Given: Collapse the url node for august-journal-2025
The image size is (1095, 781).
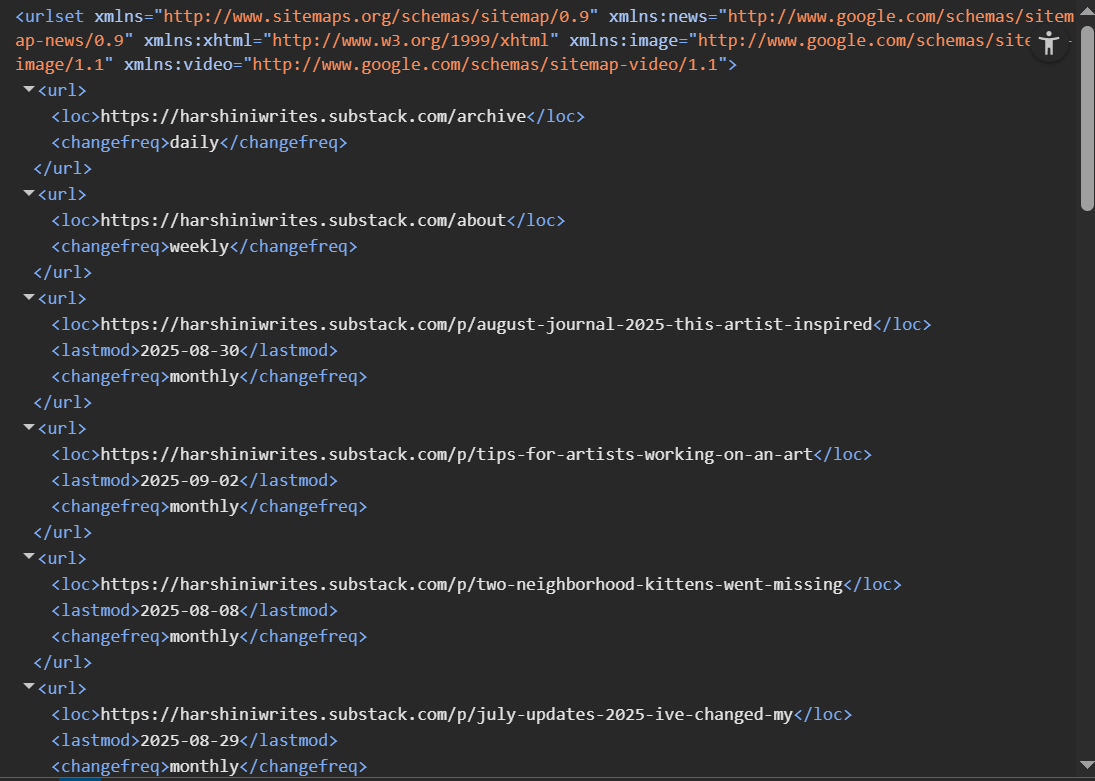Looking at the screenshot, I should click(29, 298).
